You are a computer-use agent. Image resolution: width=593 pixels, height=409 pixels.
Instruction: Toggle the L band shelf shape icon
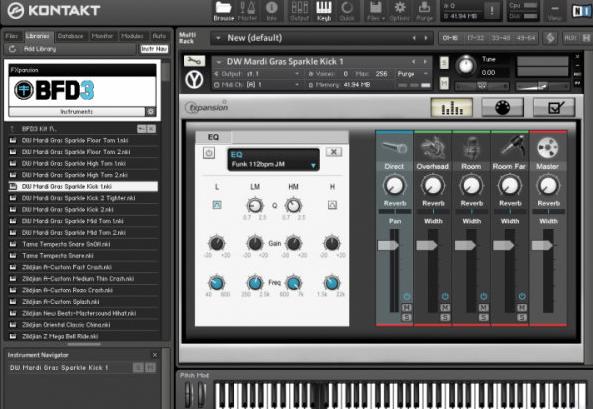point(217,205)
